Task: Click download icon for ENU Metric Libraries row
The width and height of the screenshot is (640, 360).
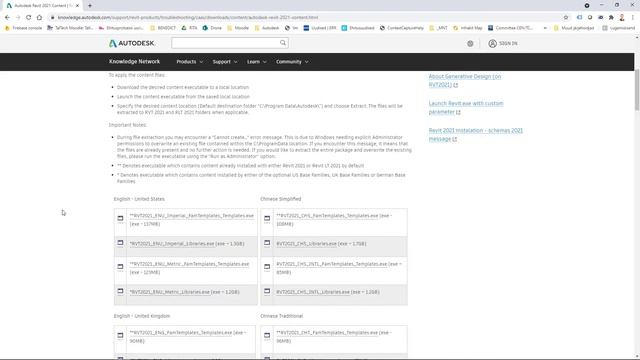Action: point(120,291)
